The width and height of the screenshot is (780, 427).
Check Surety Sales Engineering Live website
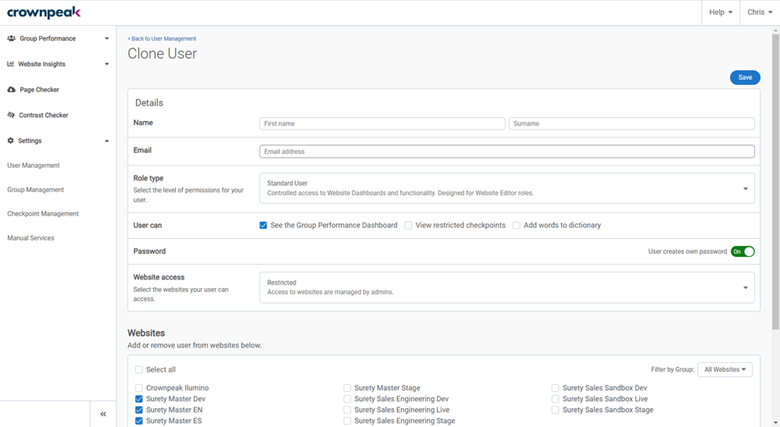pos(347,410)
